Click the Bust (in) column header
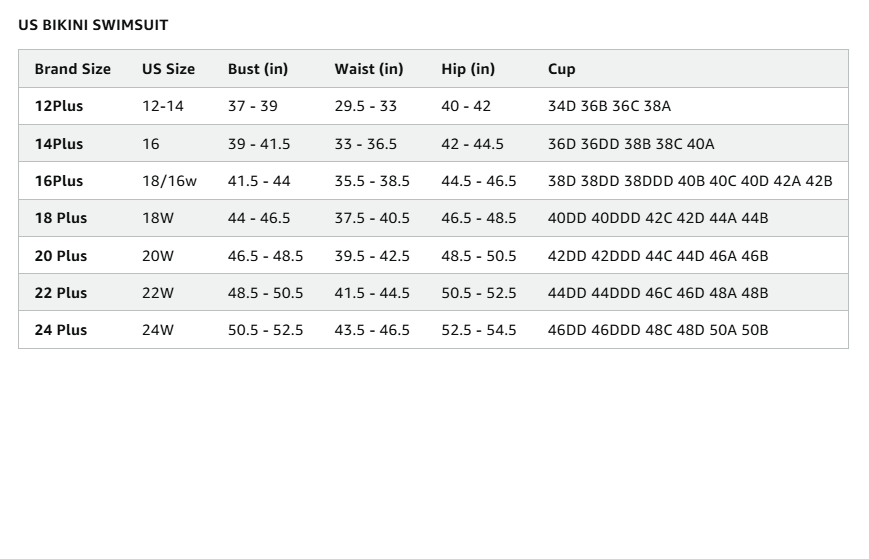The width and height of the screenshot is (869, 559). pos(258,69)
